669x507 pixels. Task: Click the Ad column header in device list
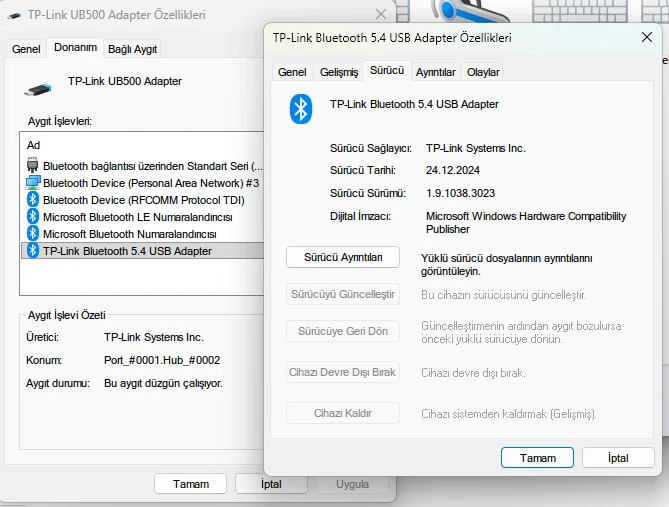33,145
